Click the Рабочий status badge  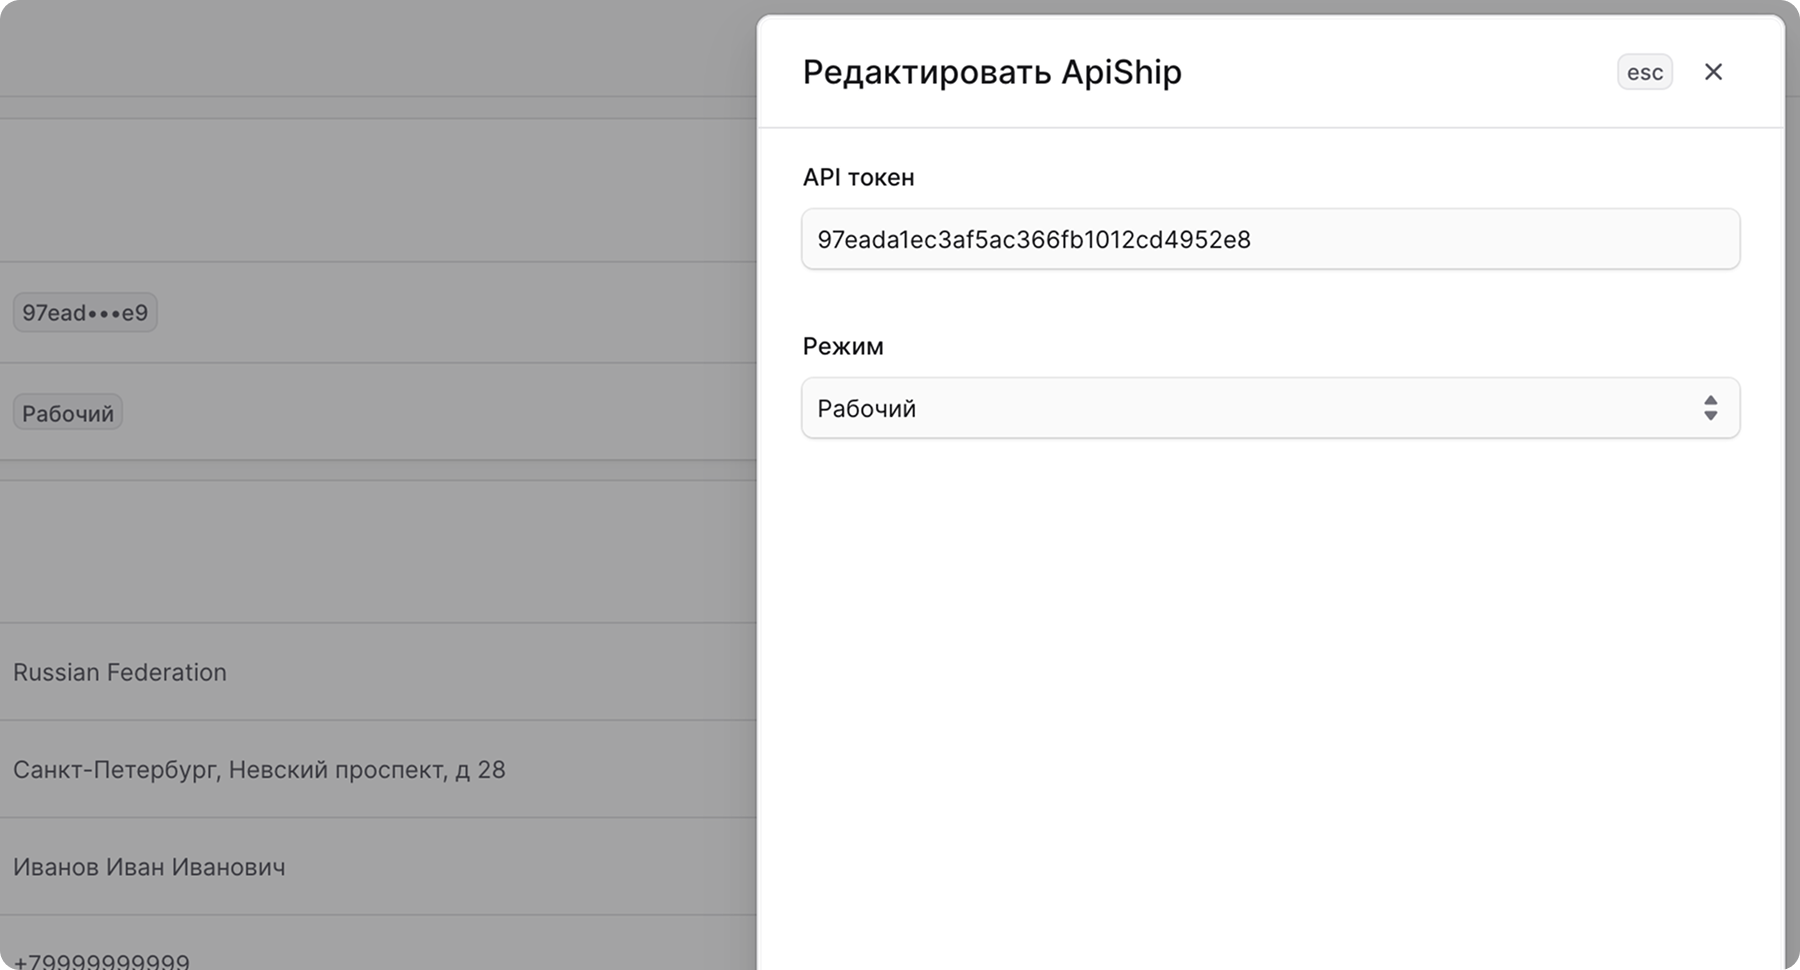pos(67,411)
